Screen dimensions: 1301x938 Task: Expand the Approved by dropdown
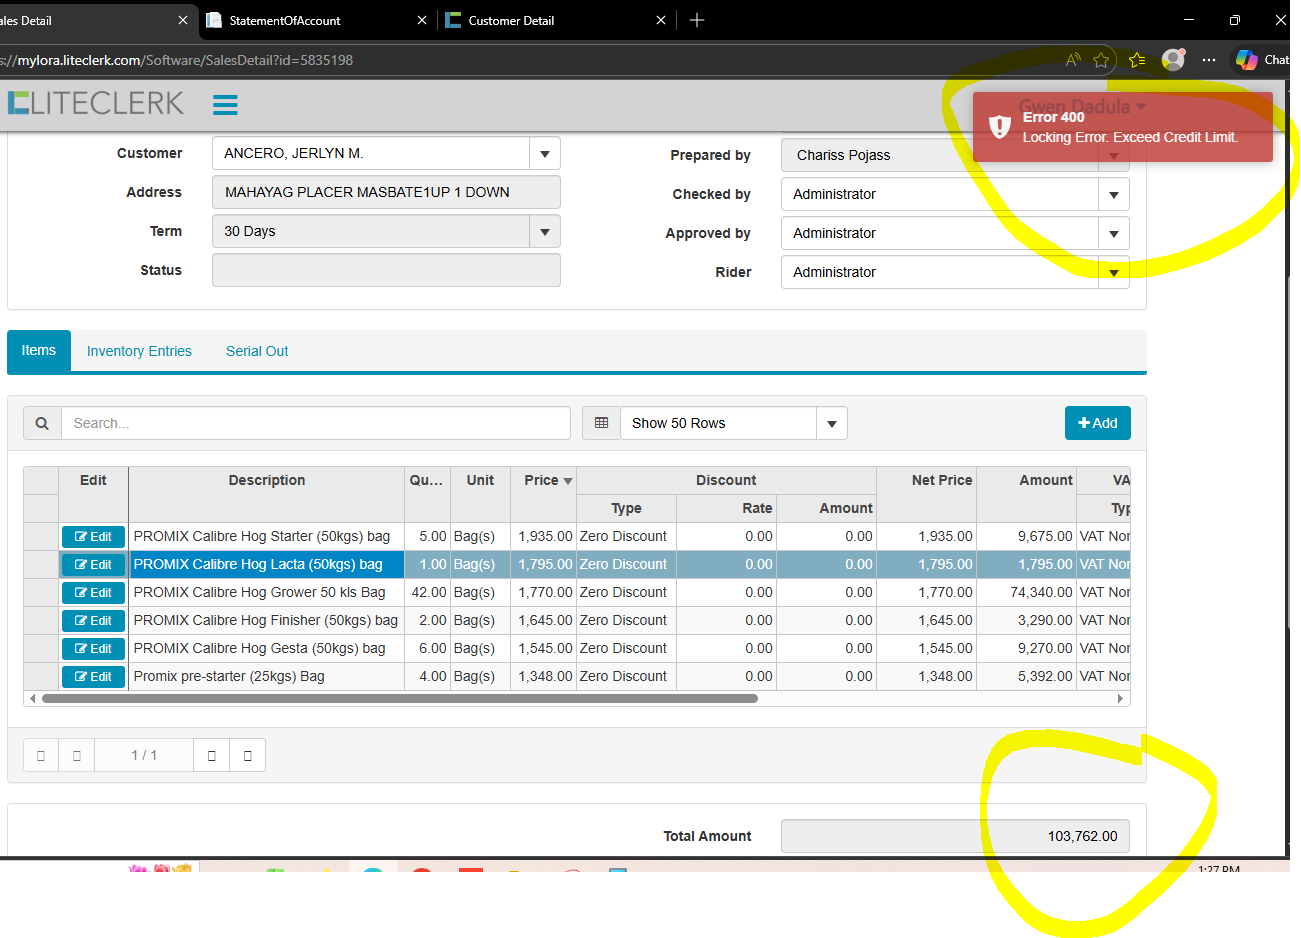(x=1113, y=234)
